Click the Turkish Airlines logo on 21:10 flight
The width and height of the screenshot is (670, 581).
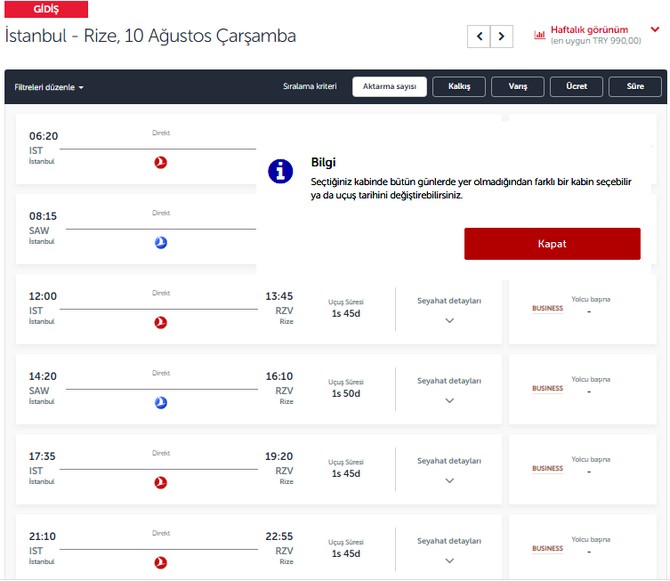tap(161, 562)
